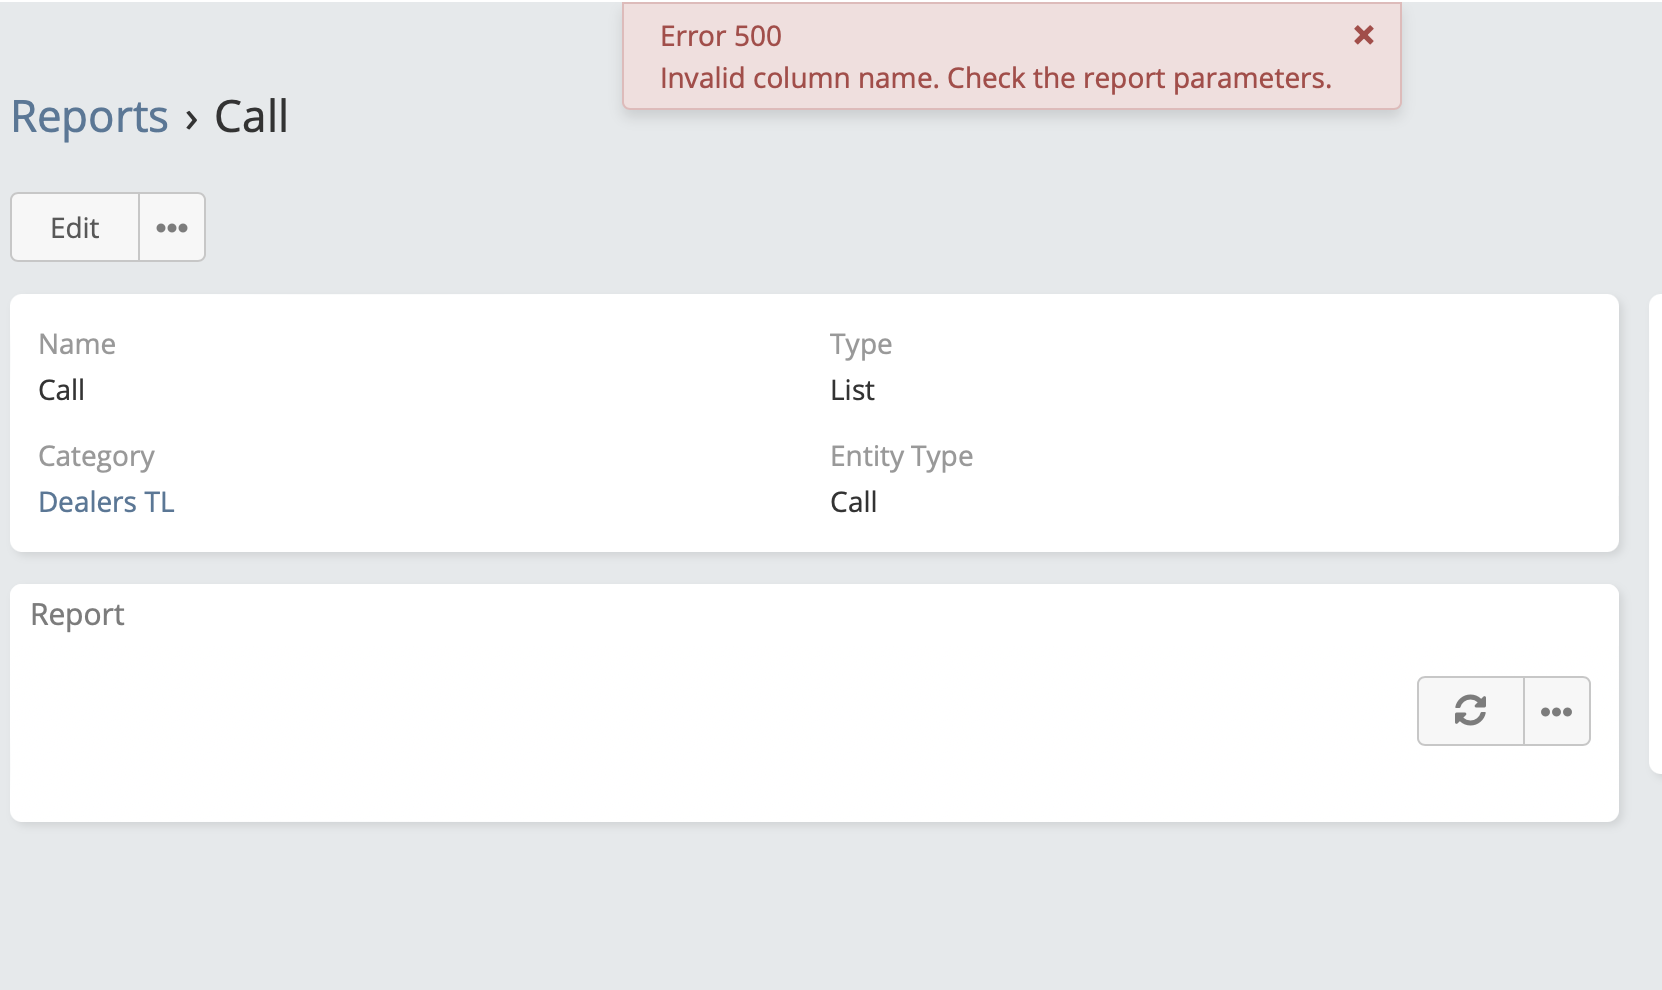Refresh the report results
This screenshot has height=990, width=1662.
pyautogui.click(x=1470, y=711)
